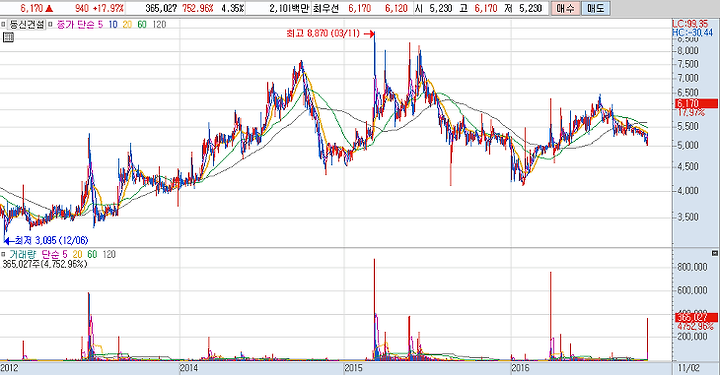Toggle the small box before 종가 단순
Viewport: 720px width, 375px height.
click(51, 25)
